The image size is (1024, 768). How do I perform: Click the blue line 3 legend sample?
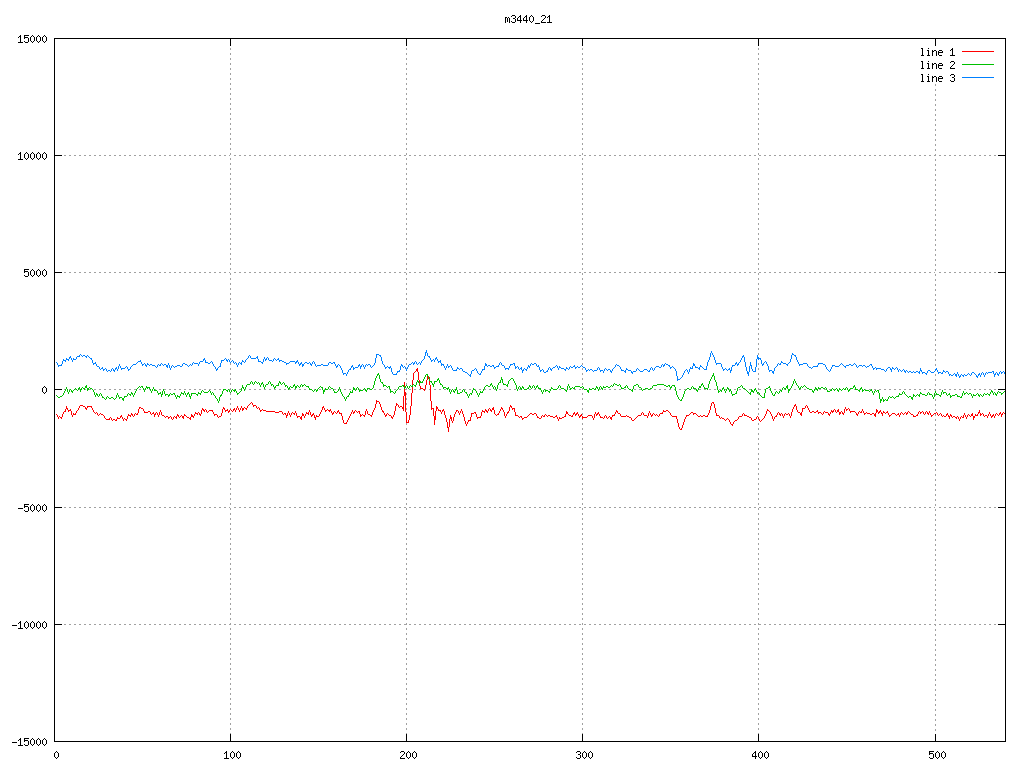click(x=978, y=78)
